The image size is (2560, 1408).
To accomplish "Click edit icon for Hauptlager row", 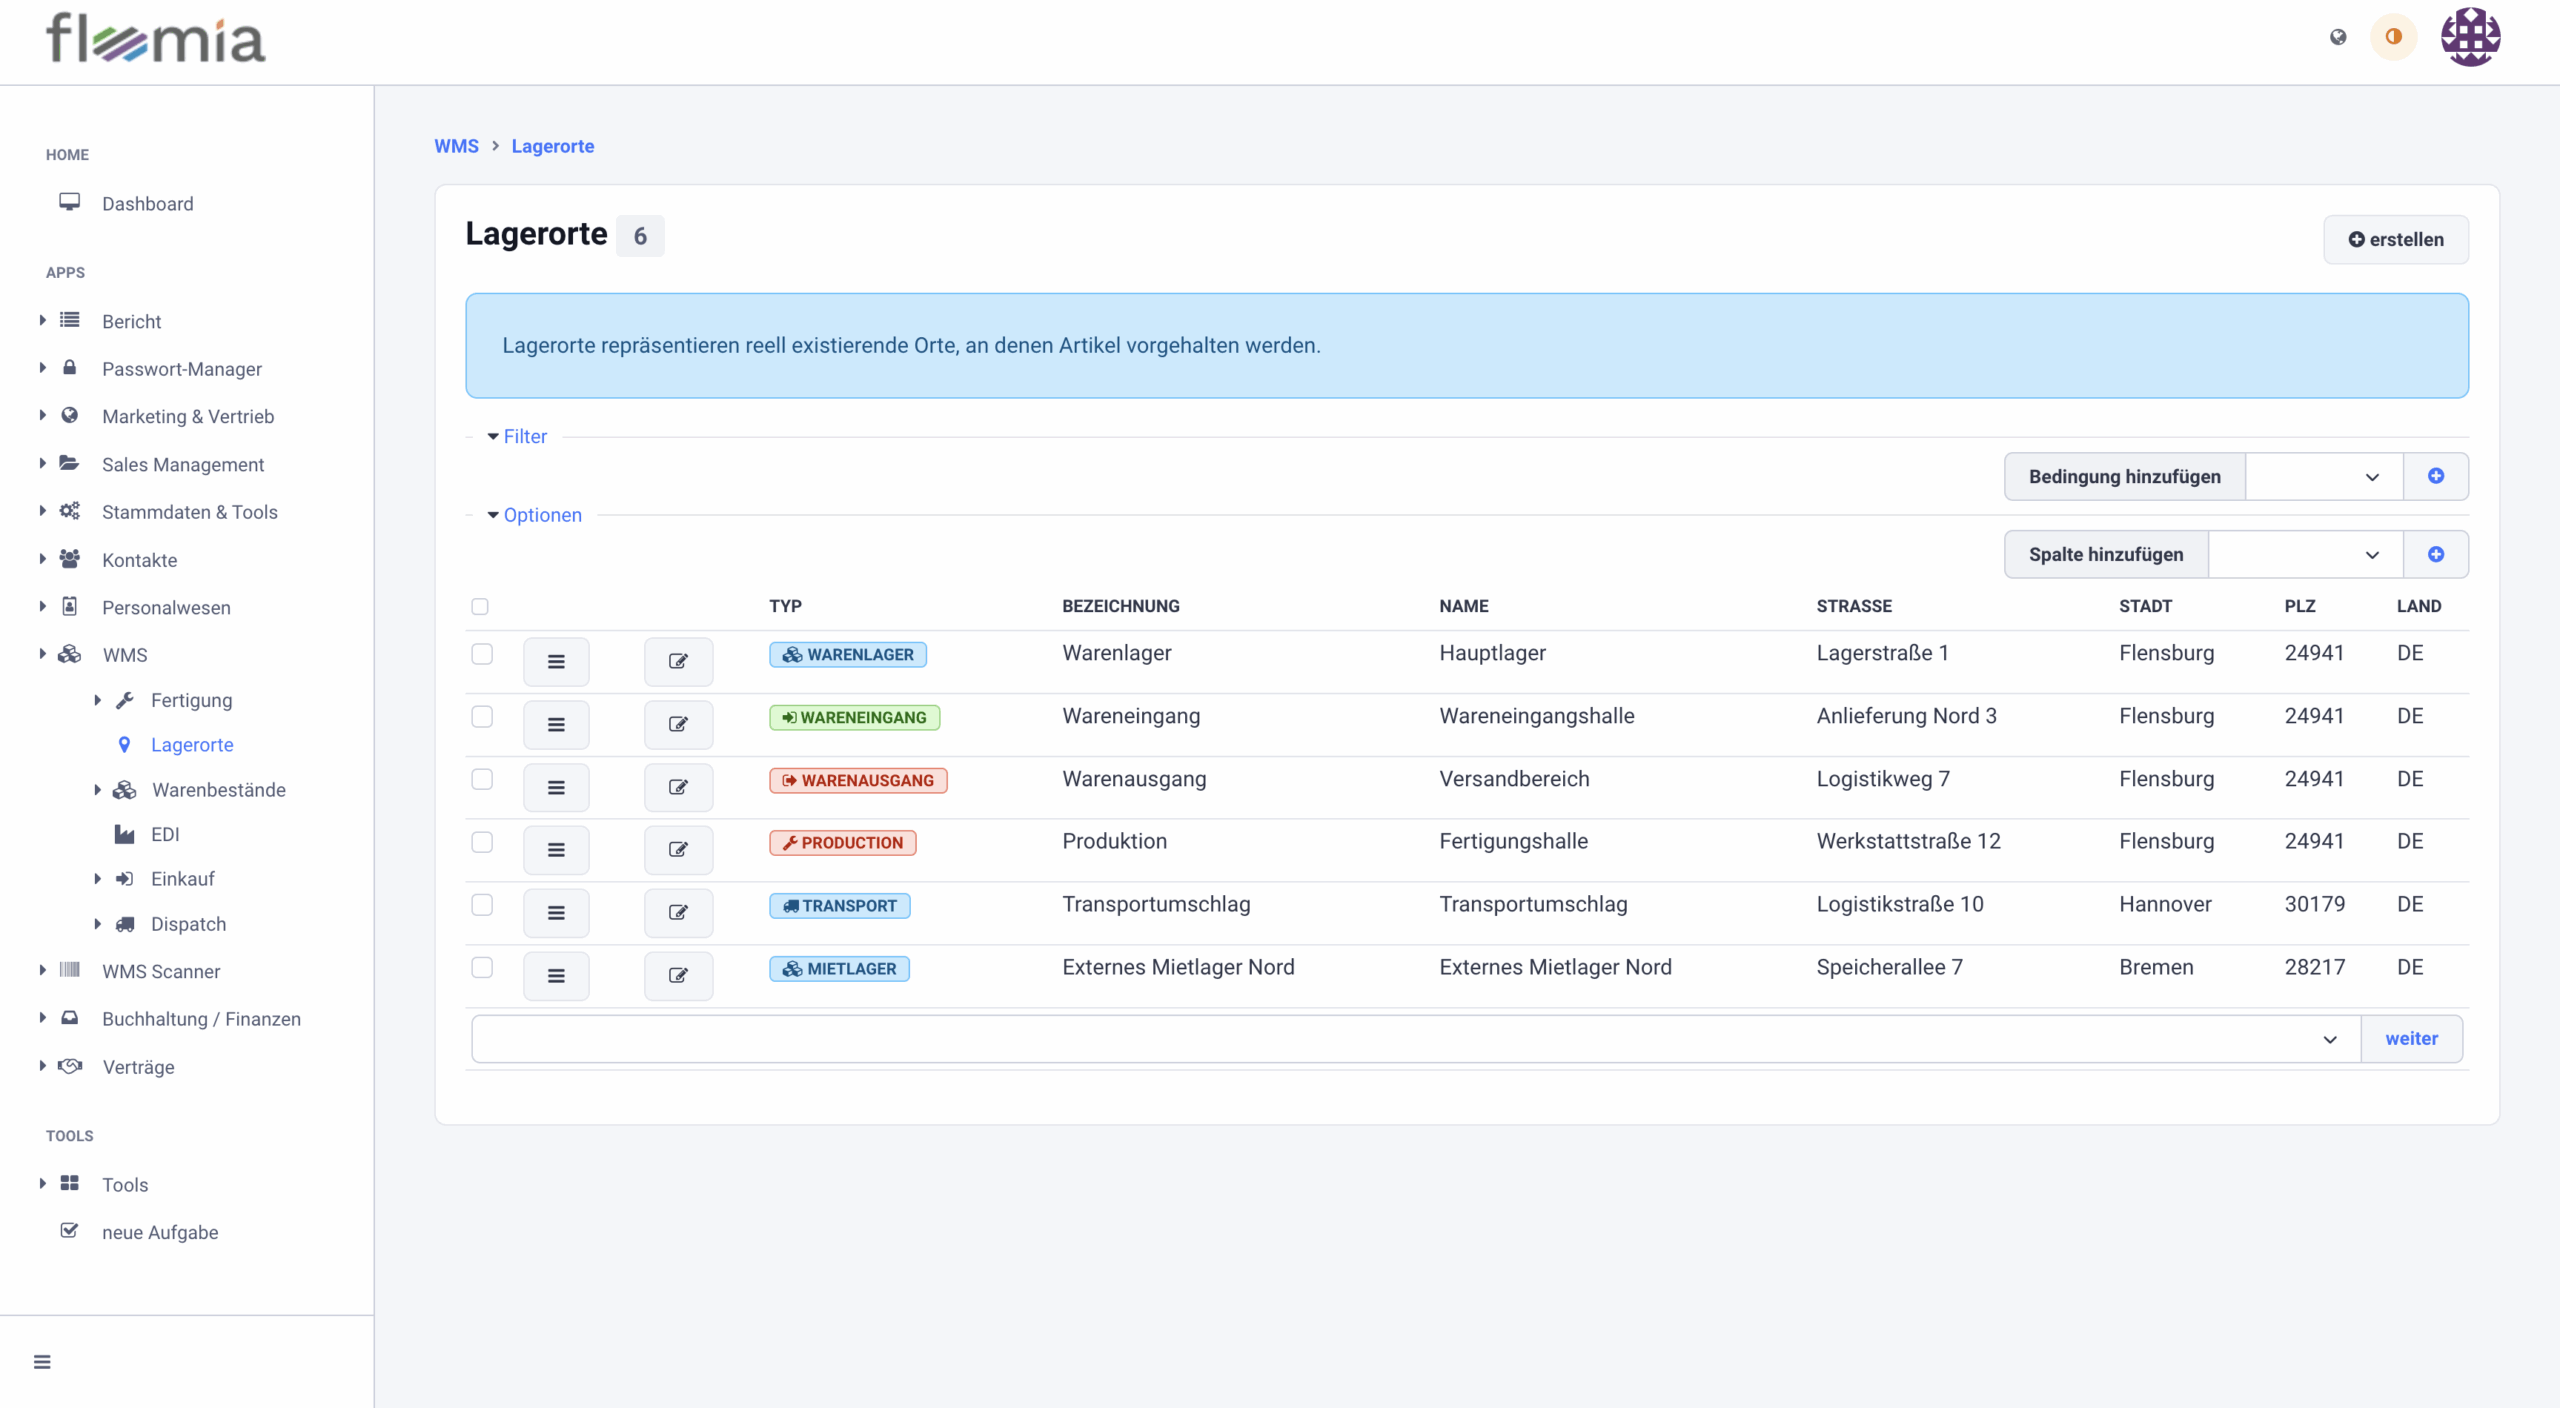I will point(678,661).
